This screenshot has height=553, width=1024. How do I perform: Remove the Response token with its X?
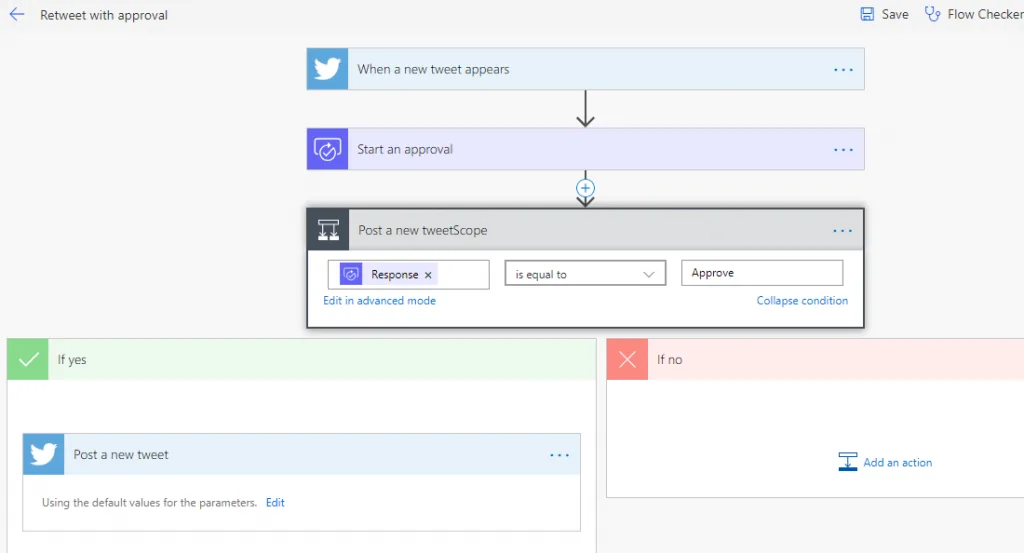(x=429, y=275)
